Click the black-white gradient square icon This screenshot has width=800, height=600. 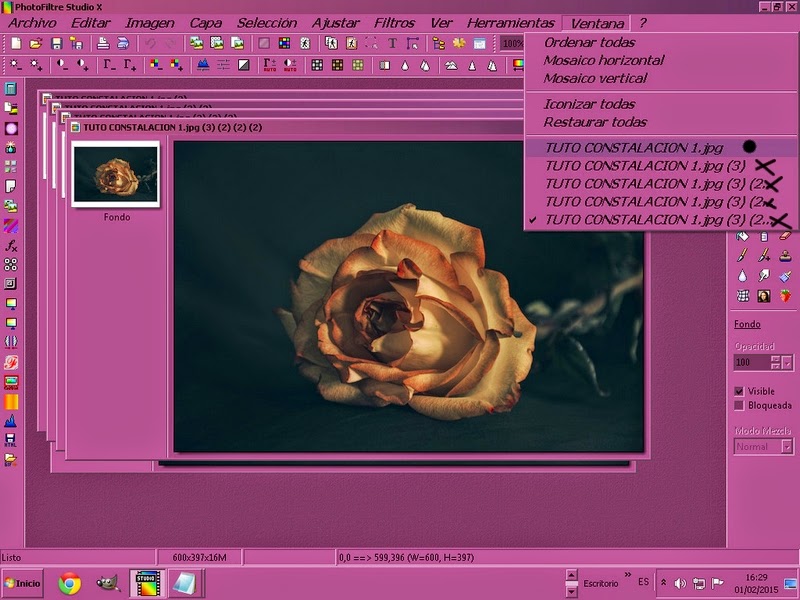244,65
